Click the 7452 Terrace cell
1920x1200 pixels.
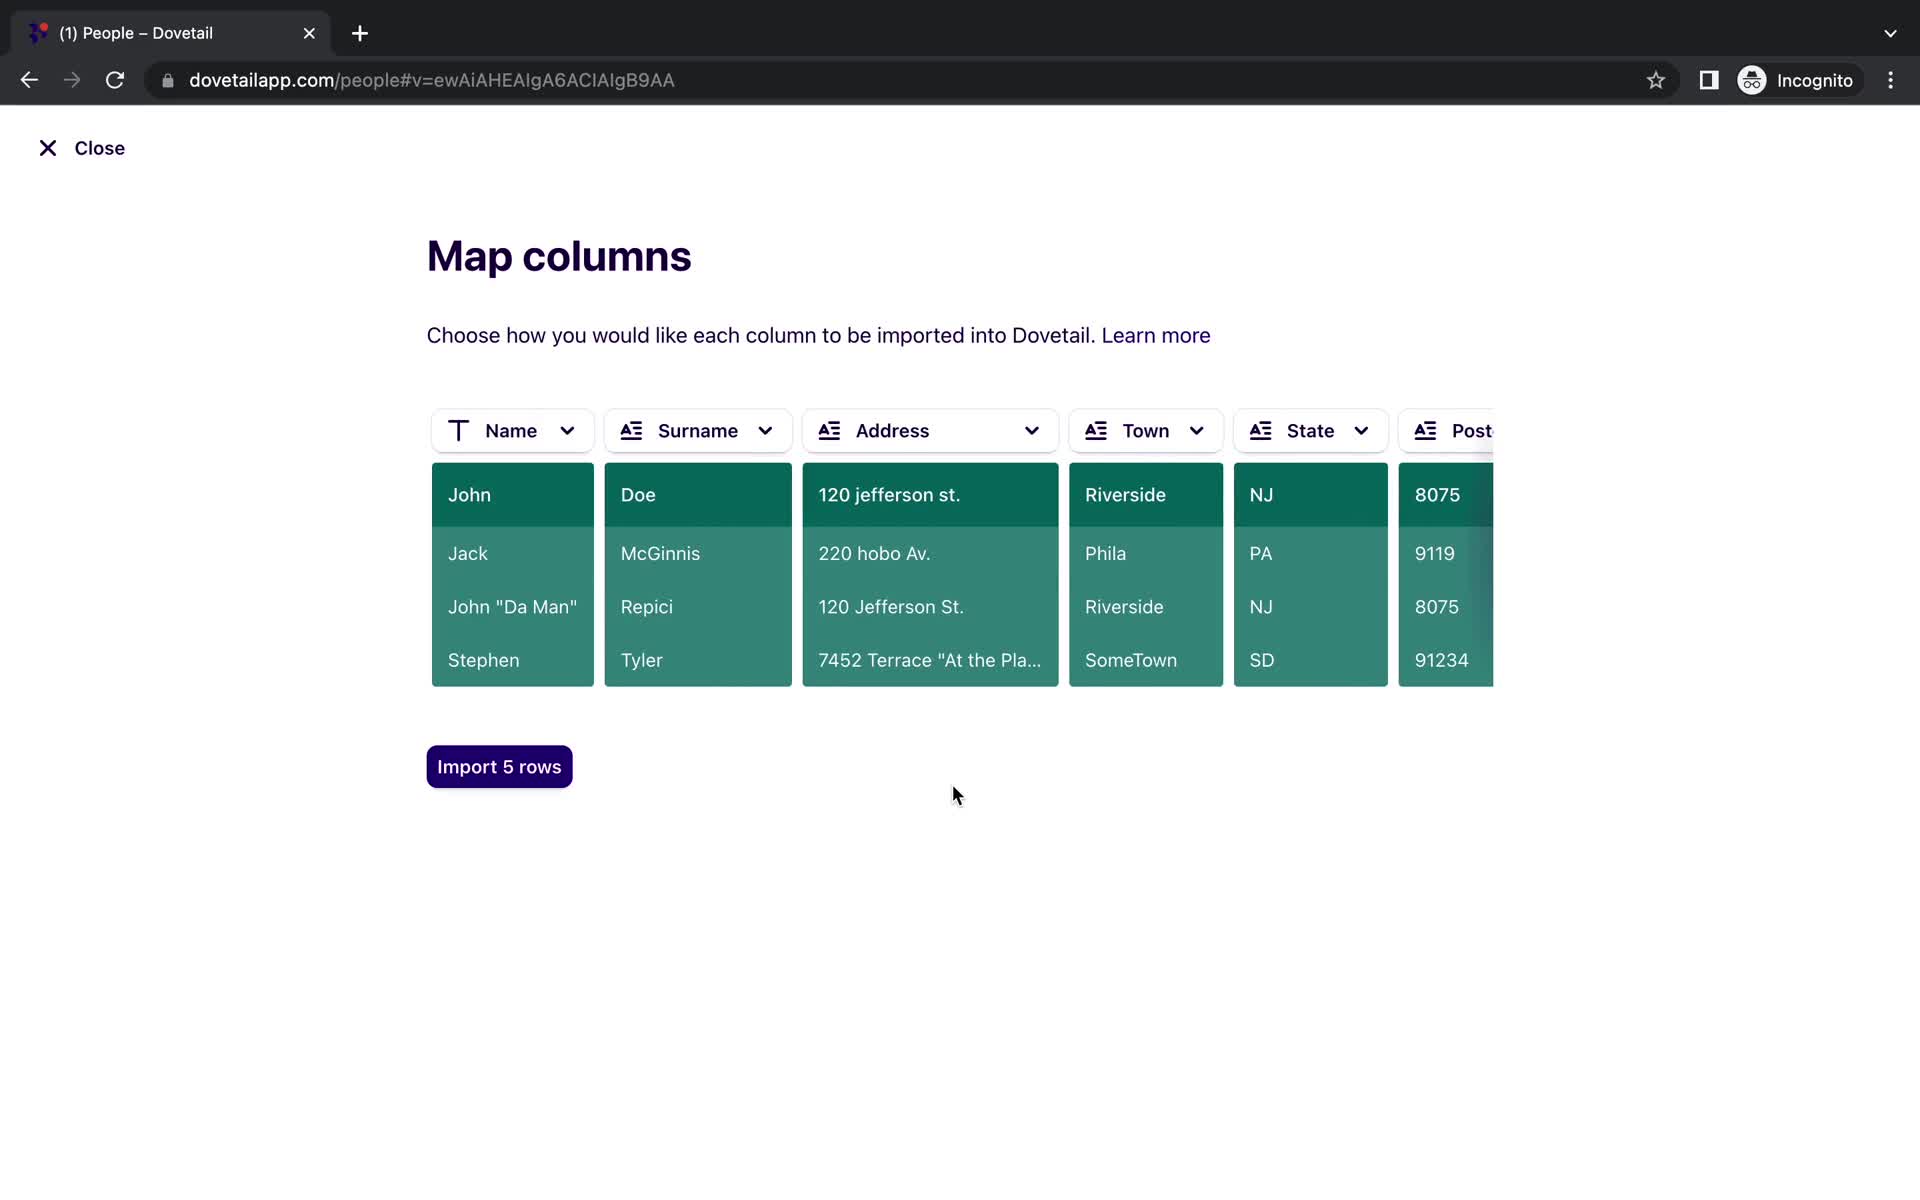930,660
